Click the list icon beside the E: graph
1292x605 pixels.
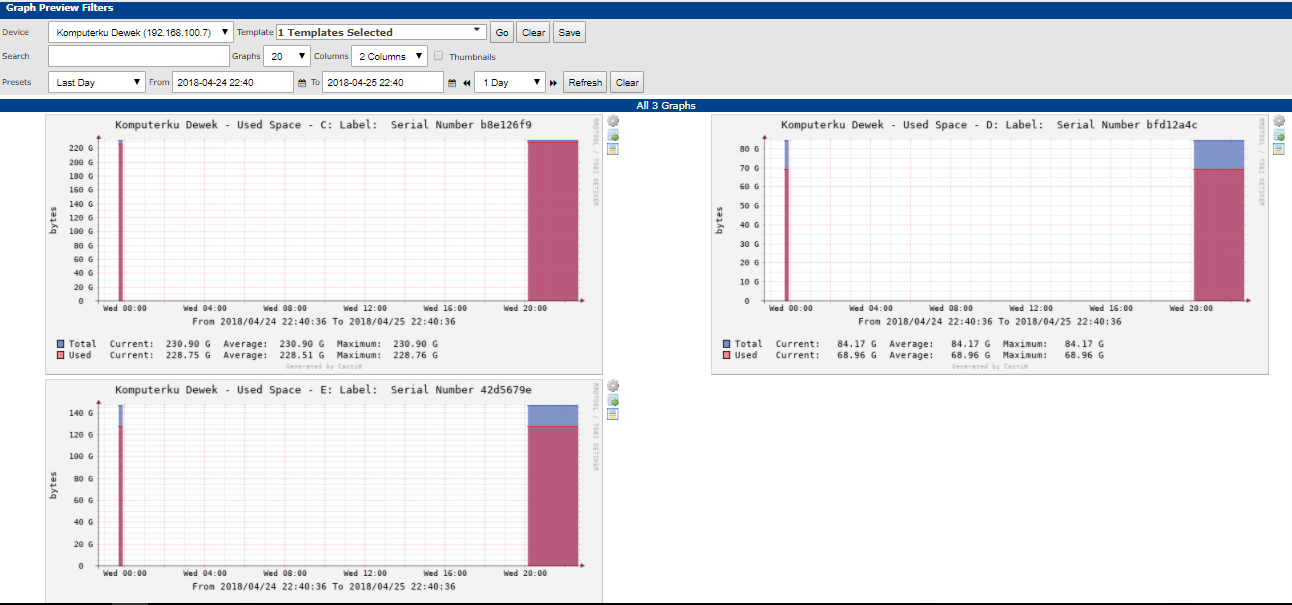click(x=613, y=414)
